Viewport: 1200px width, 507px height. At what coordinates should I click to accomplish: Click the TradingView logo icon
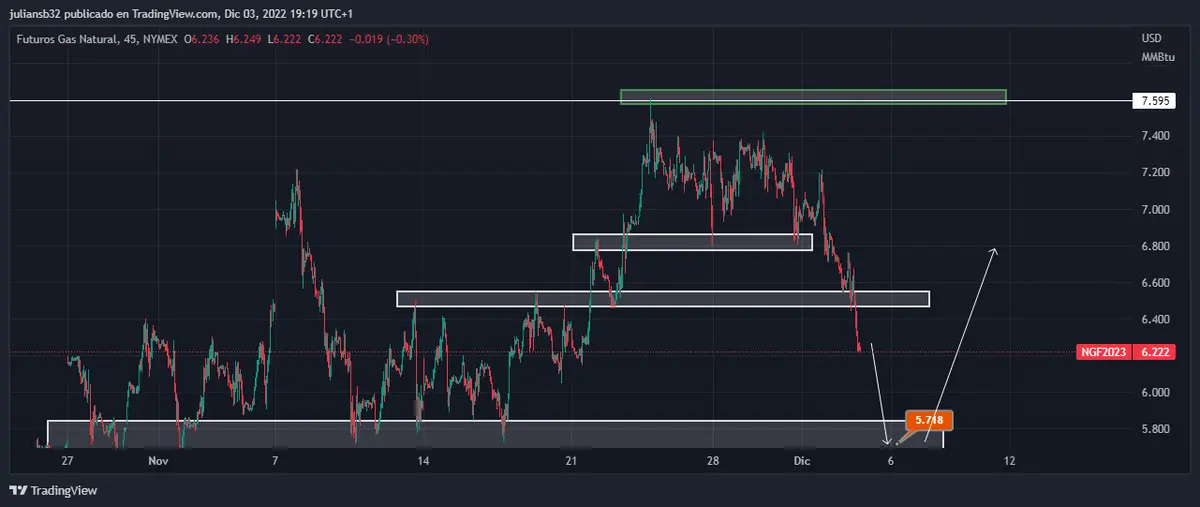click(17, 490)
